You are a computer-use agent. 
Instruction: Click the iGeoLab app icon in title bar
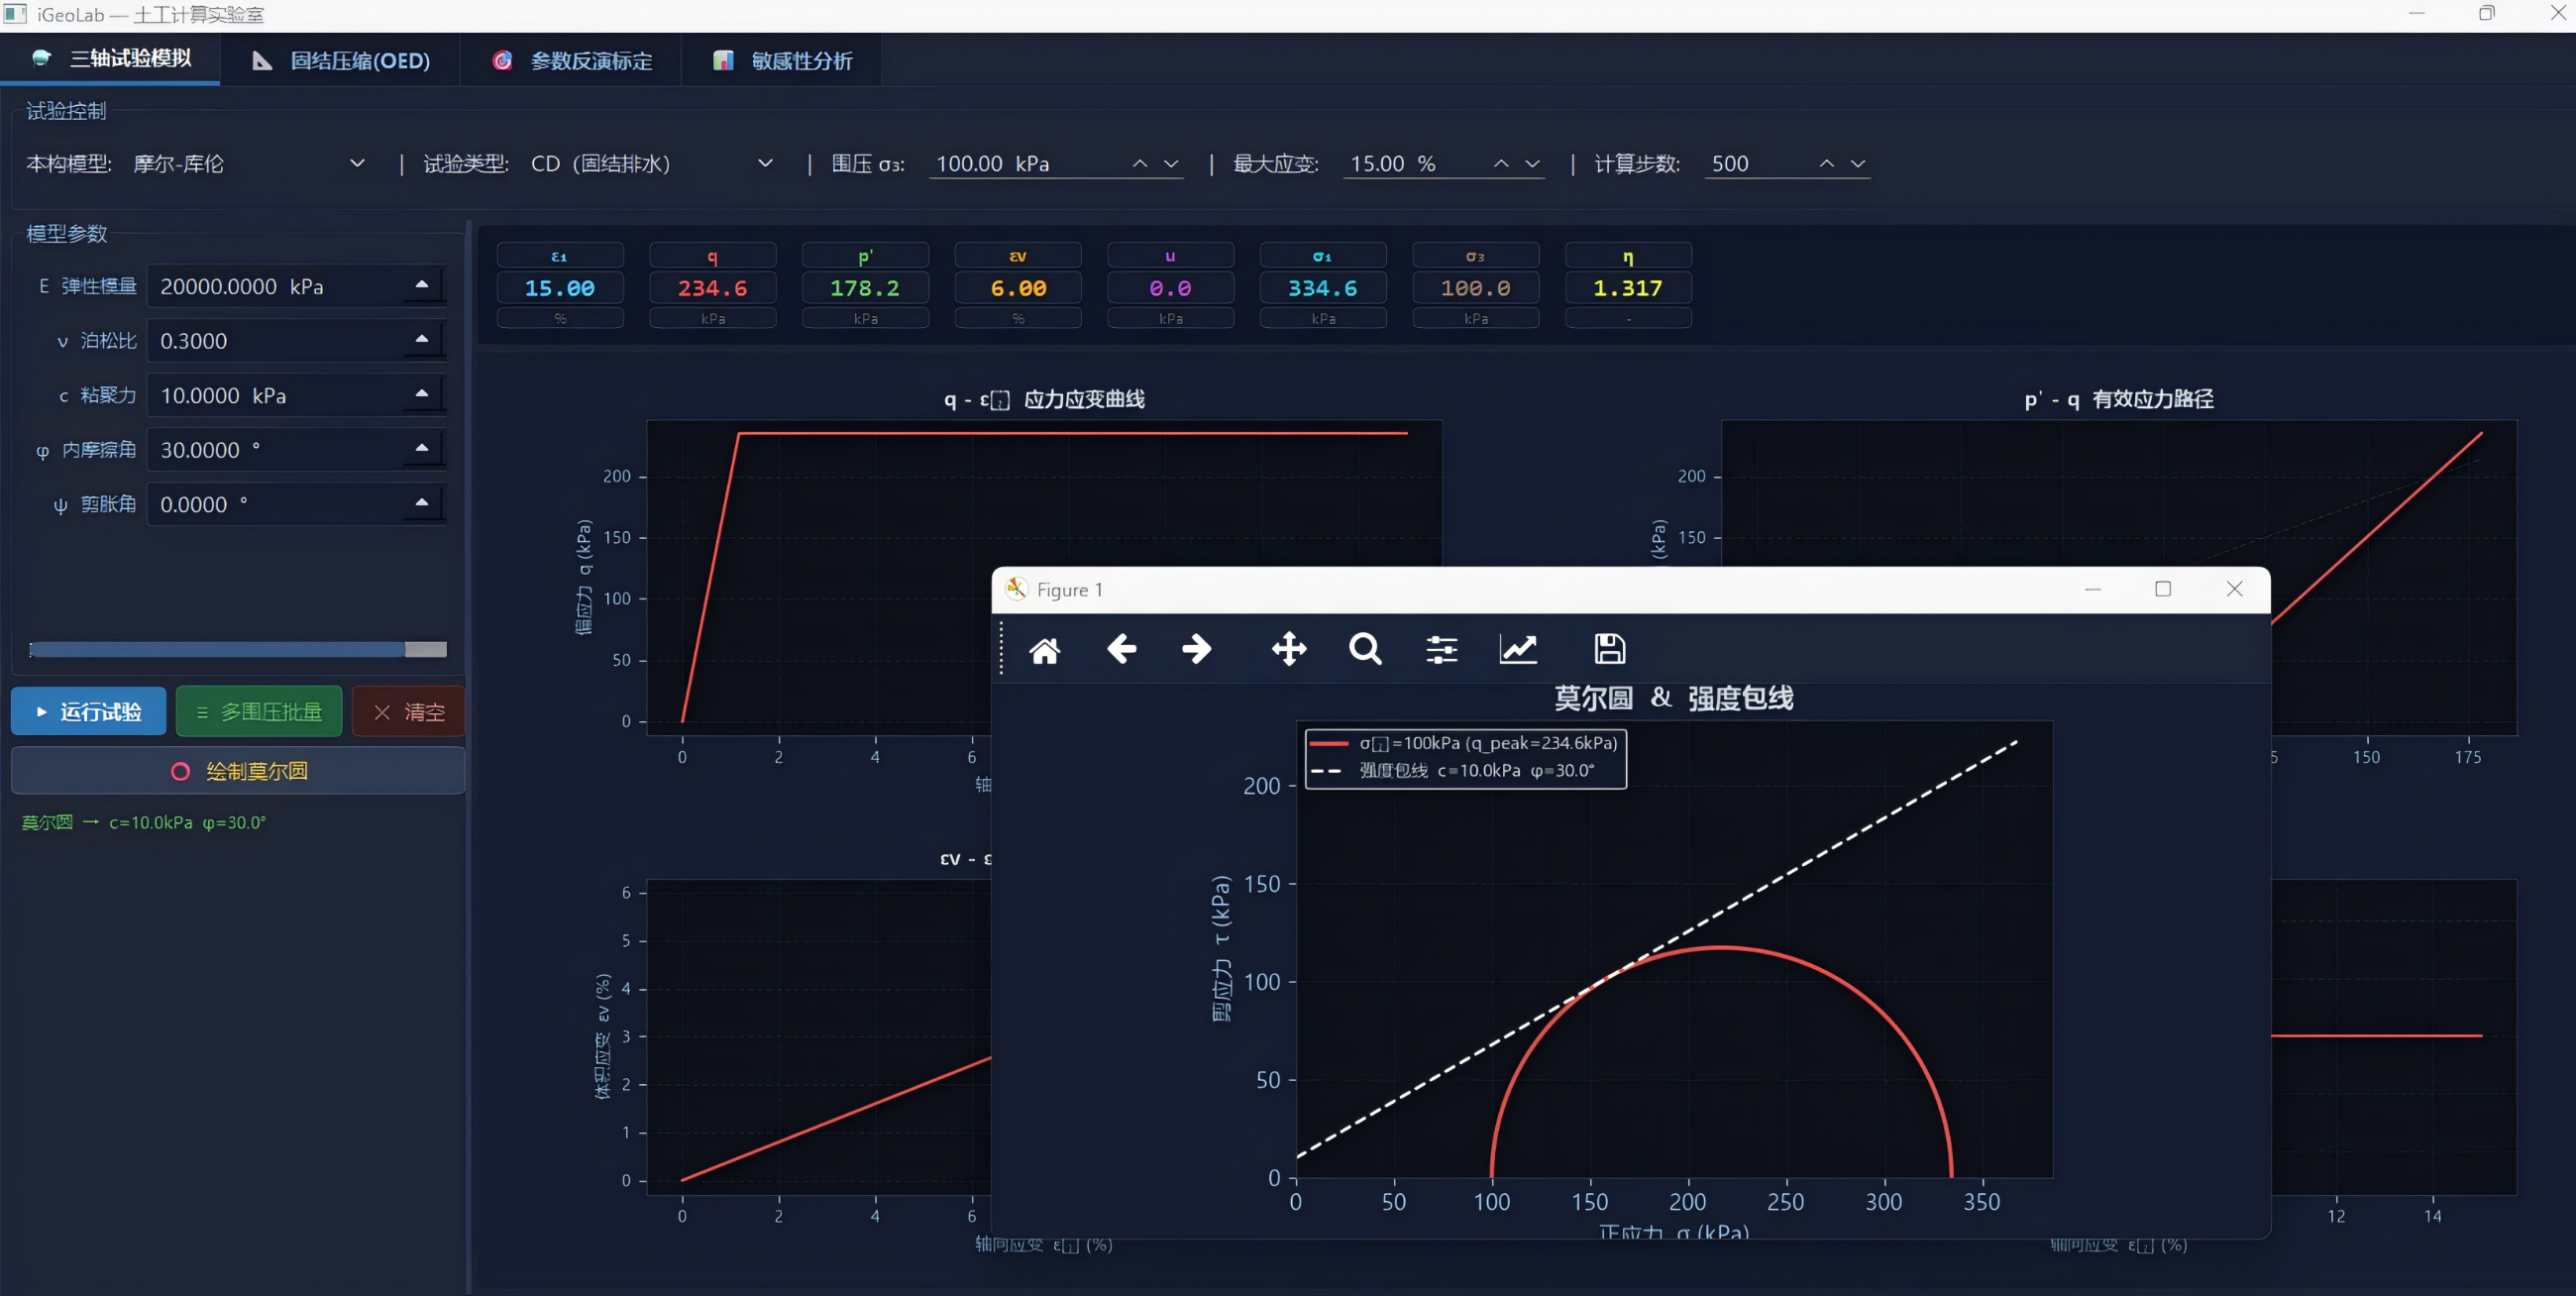(x=15, y=14)
